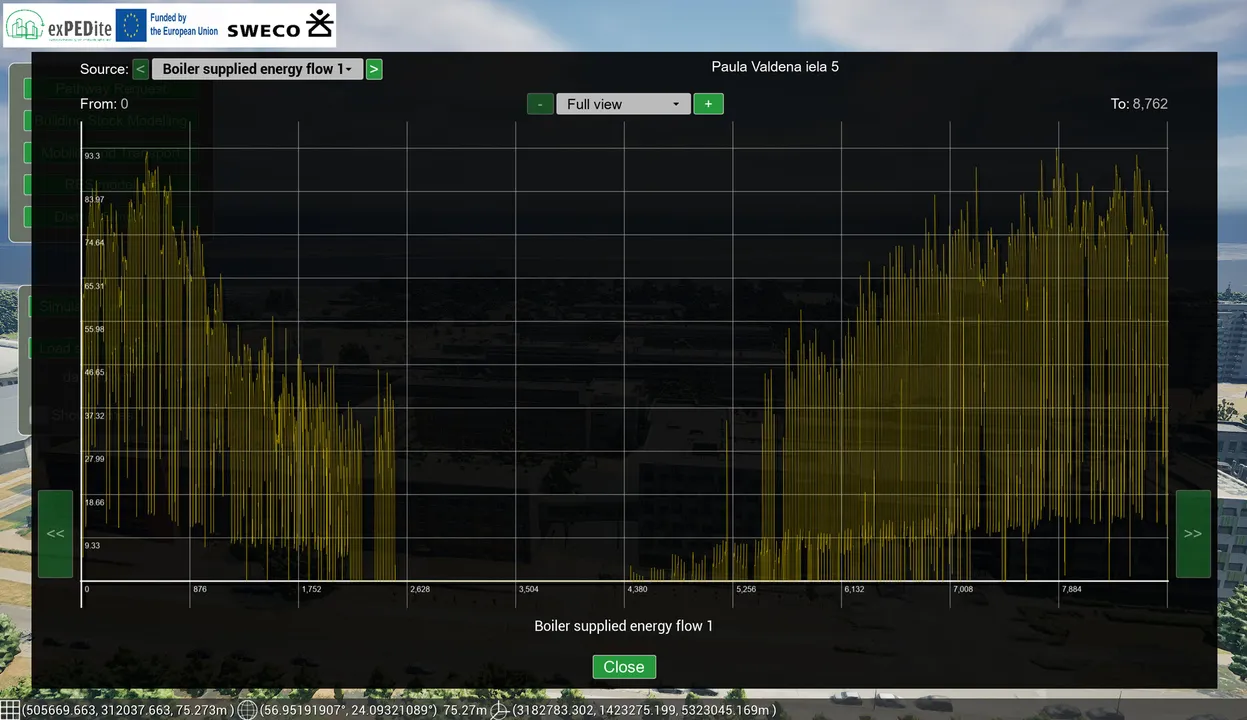The image size is (1247, 720).
Task: Zoom out chart with minus button
Action: 540,104
